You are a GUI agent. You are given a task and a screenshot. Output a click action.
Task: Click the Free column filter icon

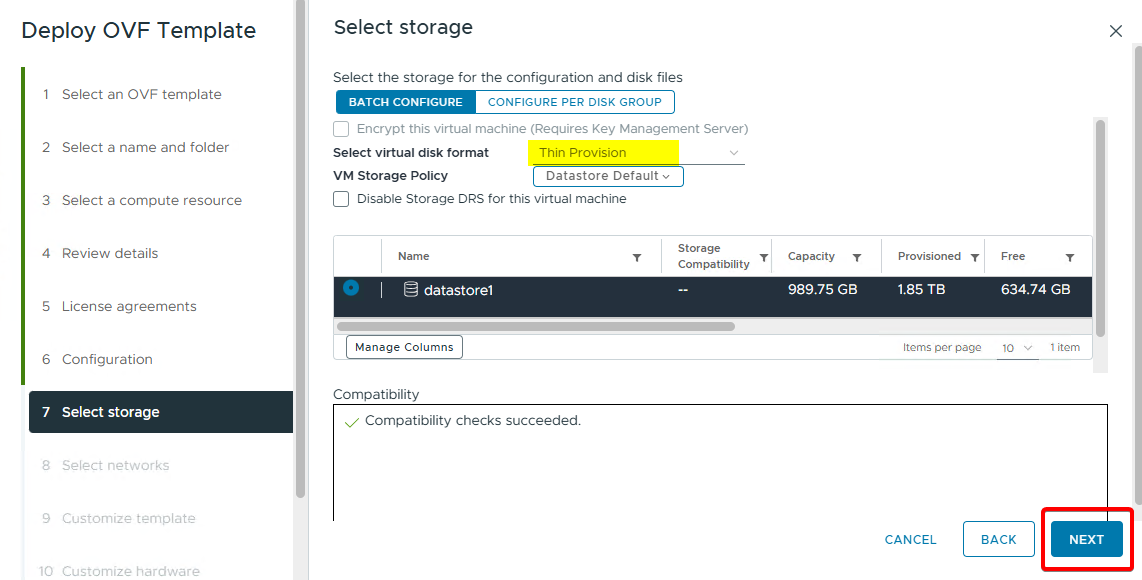pos(1070,258)
